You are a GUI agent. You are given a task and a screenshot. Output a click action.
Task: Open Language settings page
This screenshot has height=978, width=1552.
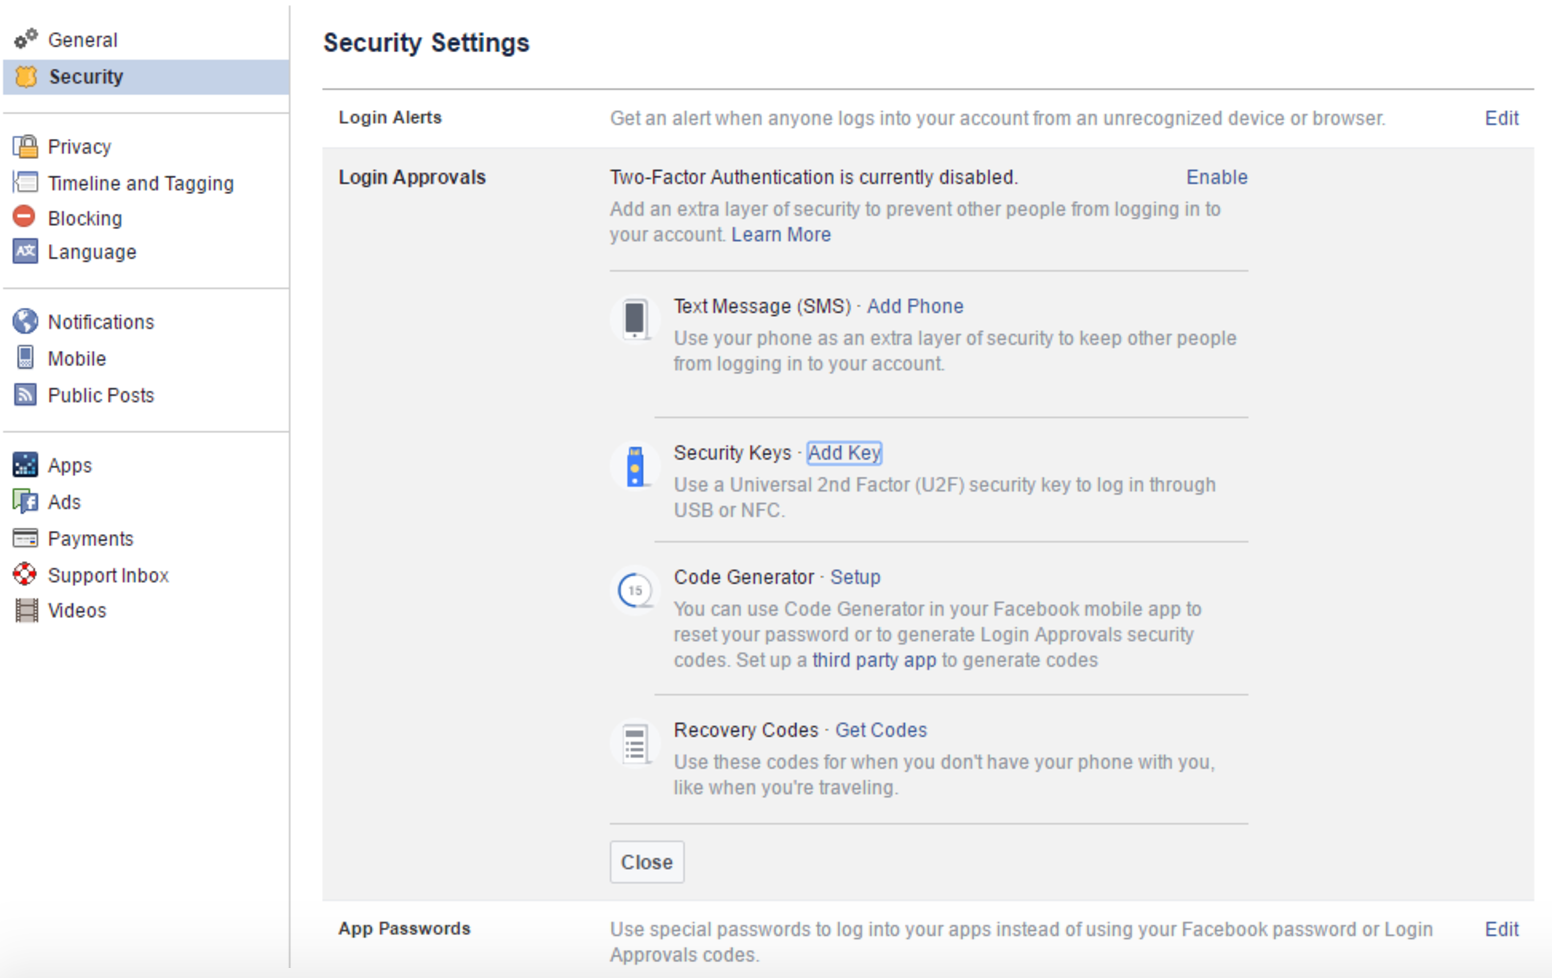[92, 252]
